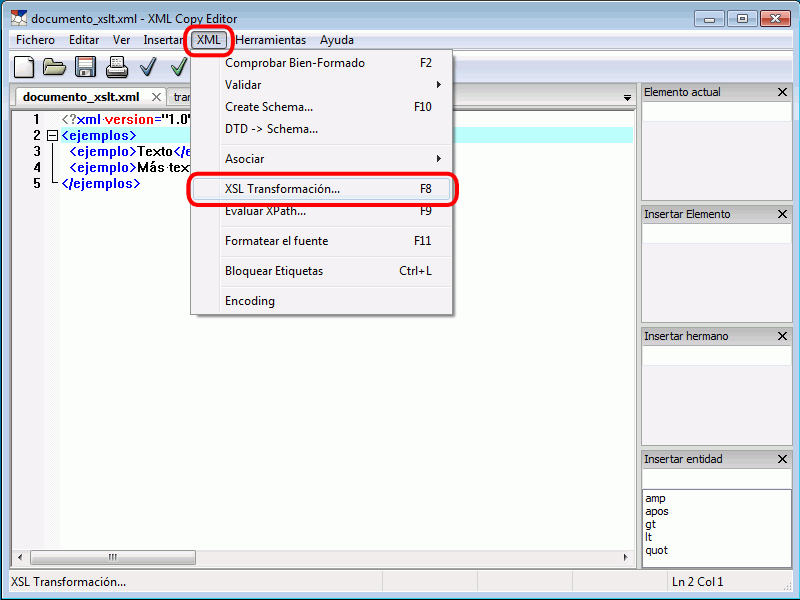Select the quot entity
This screenshot has height=600, width=800.
pos(657,550)
